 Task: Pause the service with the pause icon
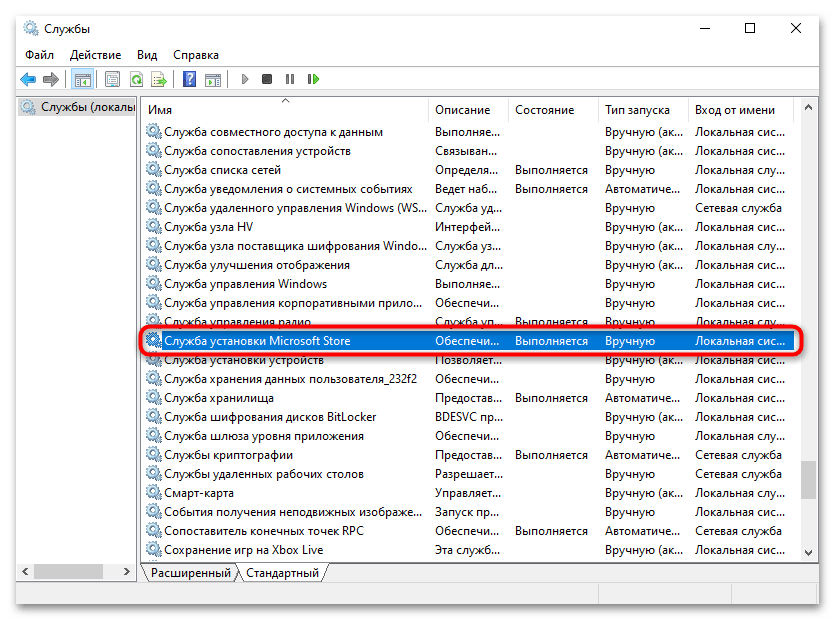[x=290, y=79]
